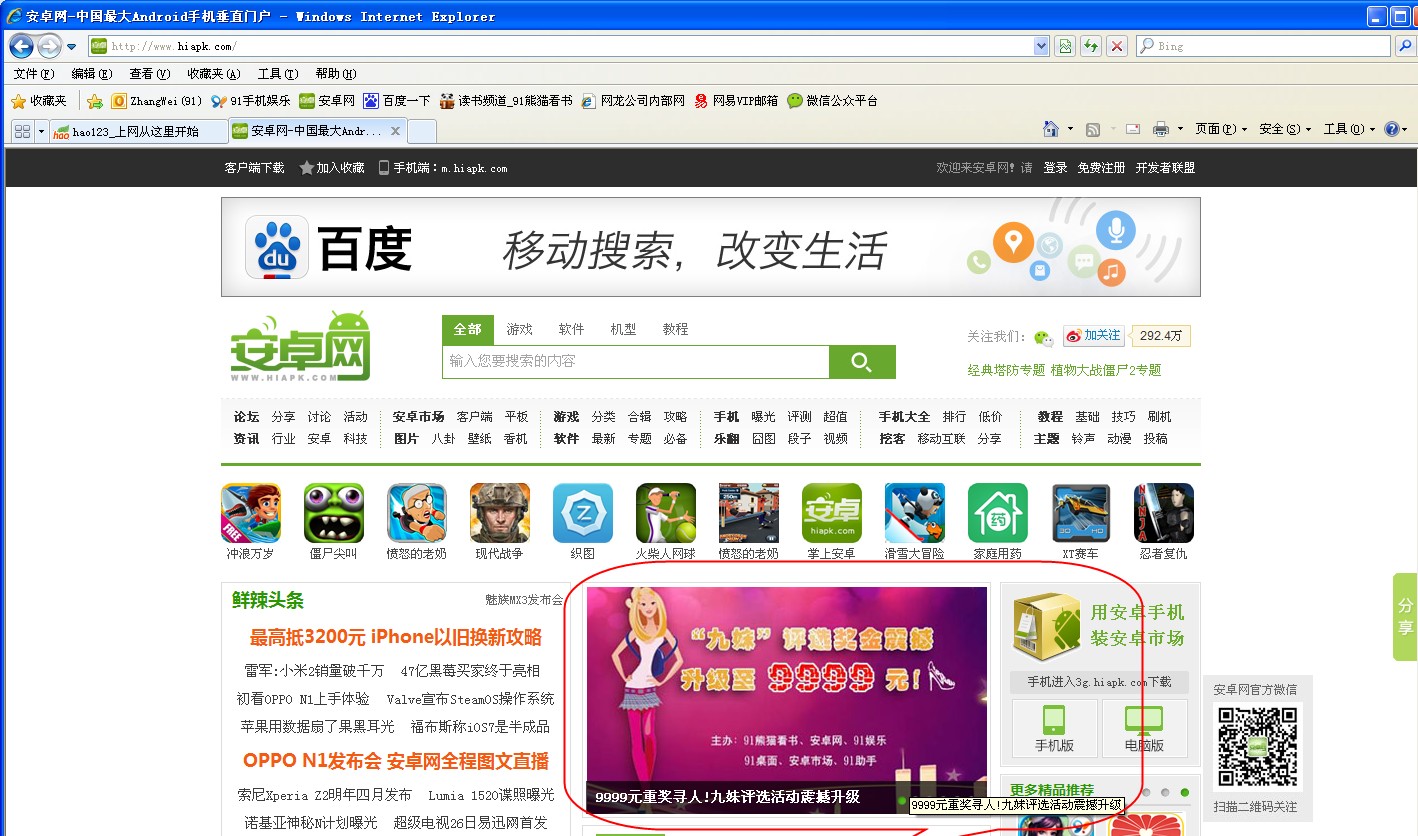
Task: Click the 免费注册 link
Action: 1101,168
